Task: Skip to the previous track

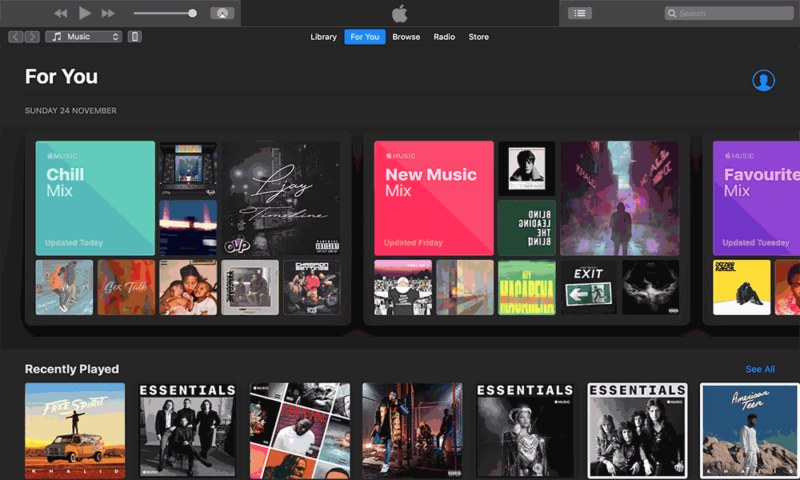Action: pos(61,13)
